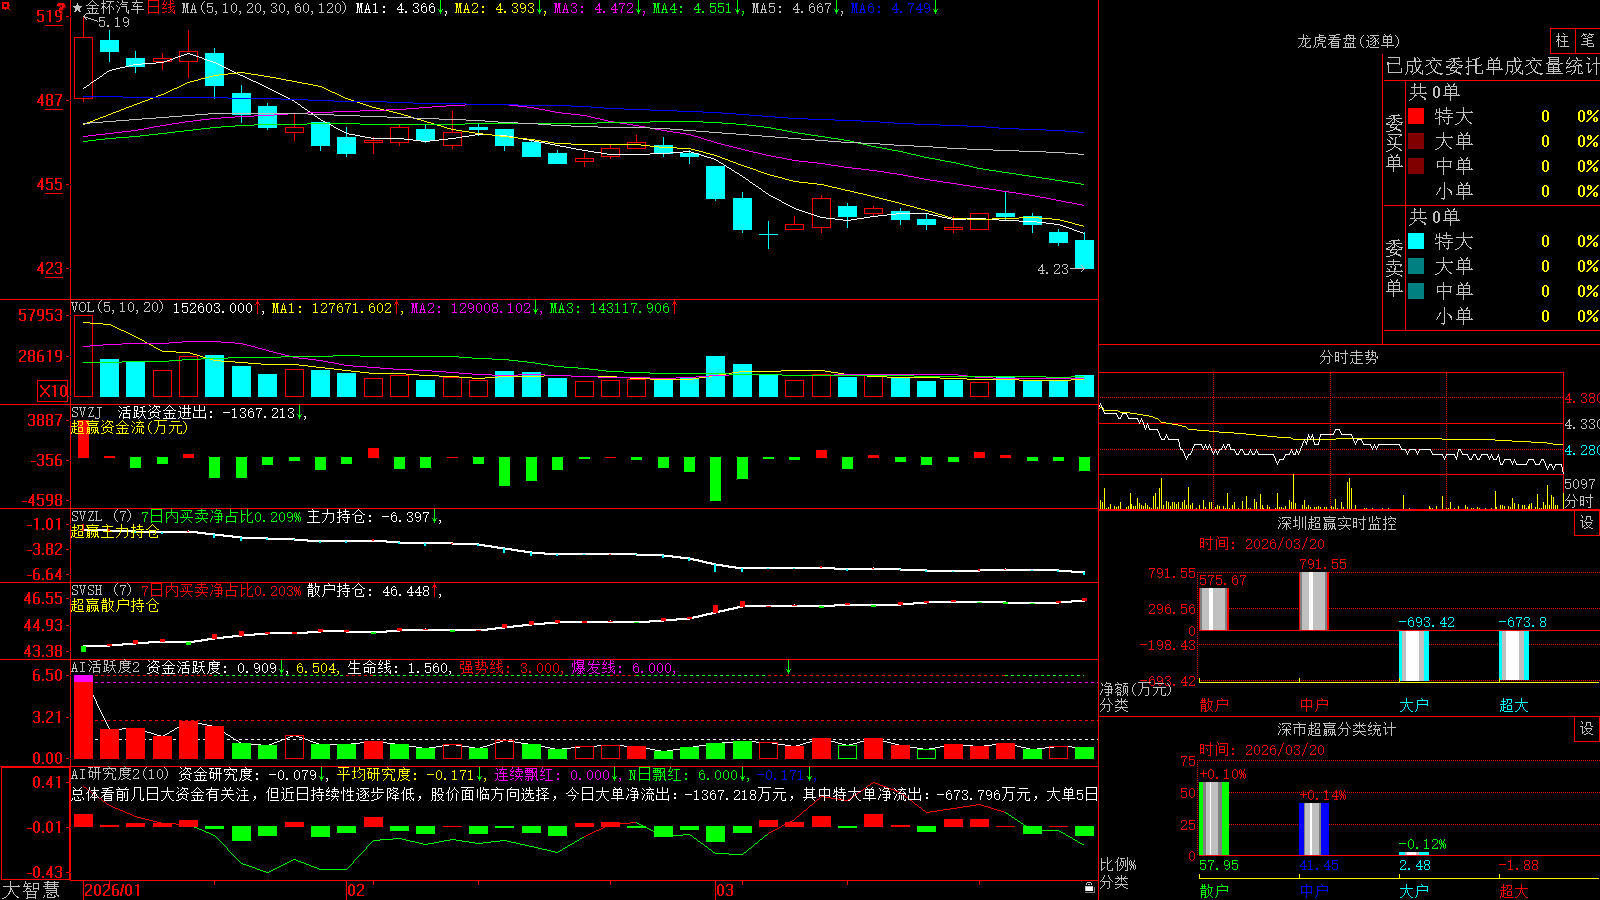Screen dimensions: 1600x900
Task: Click the 深市超赢分类统计 panel title
Action: pyautogui.click(x=1337, y=729)
